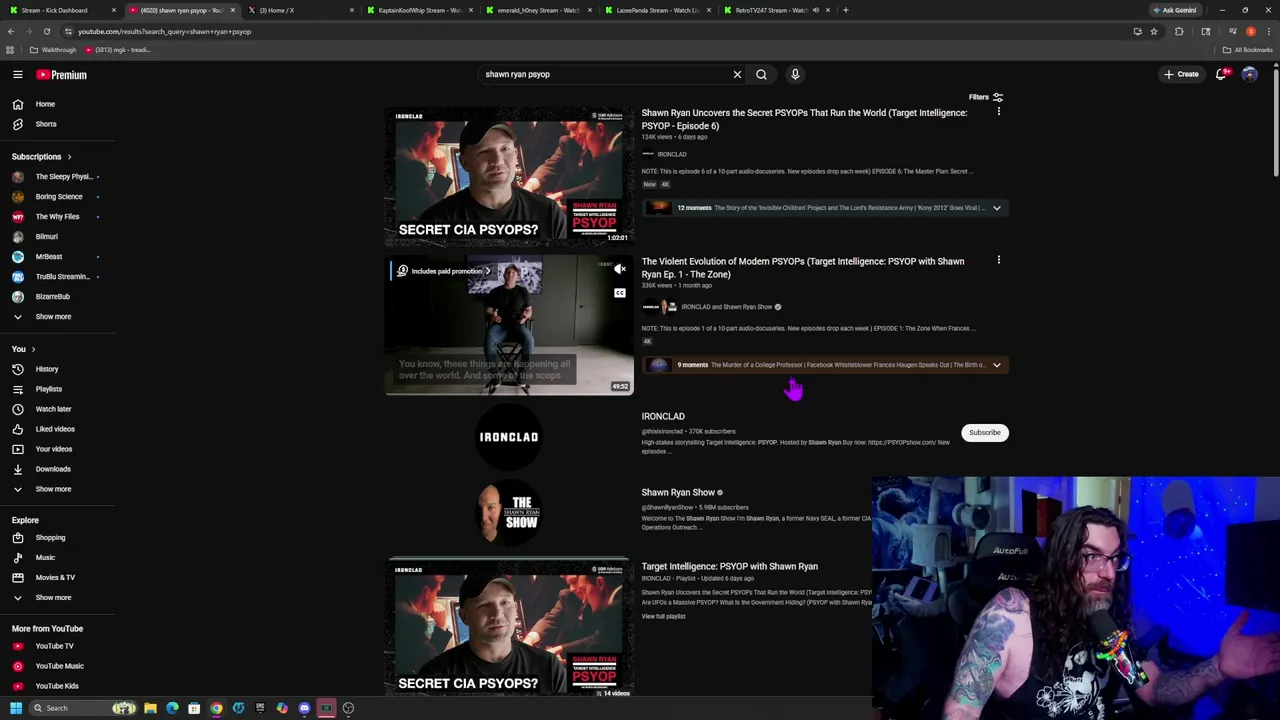Open YouTube Kids

(57, 686)
